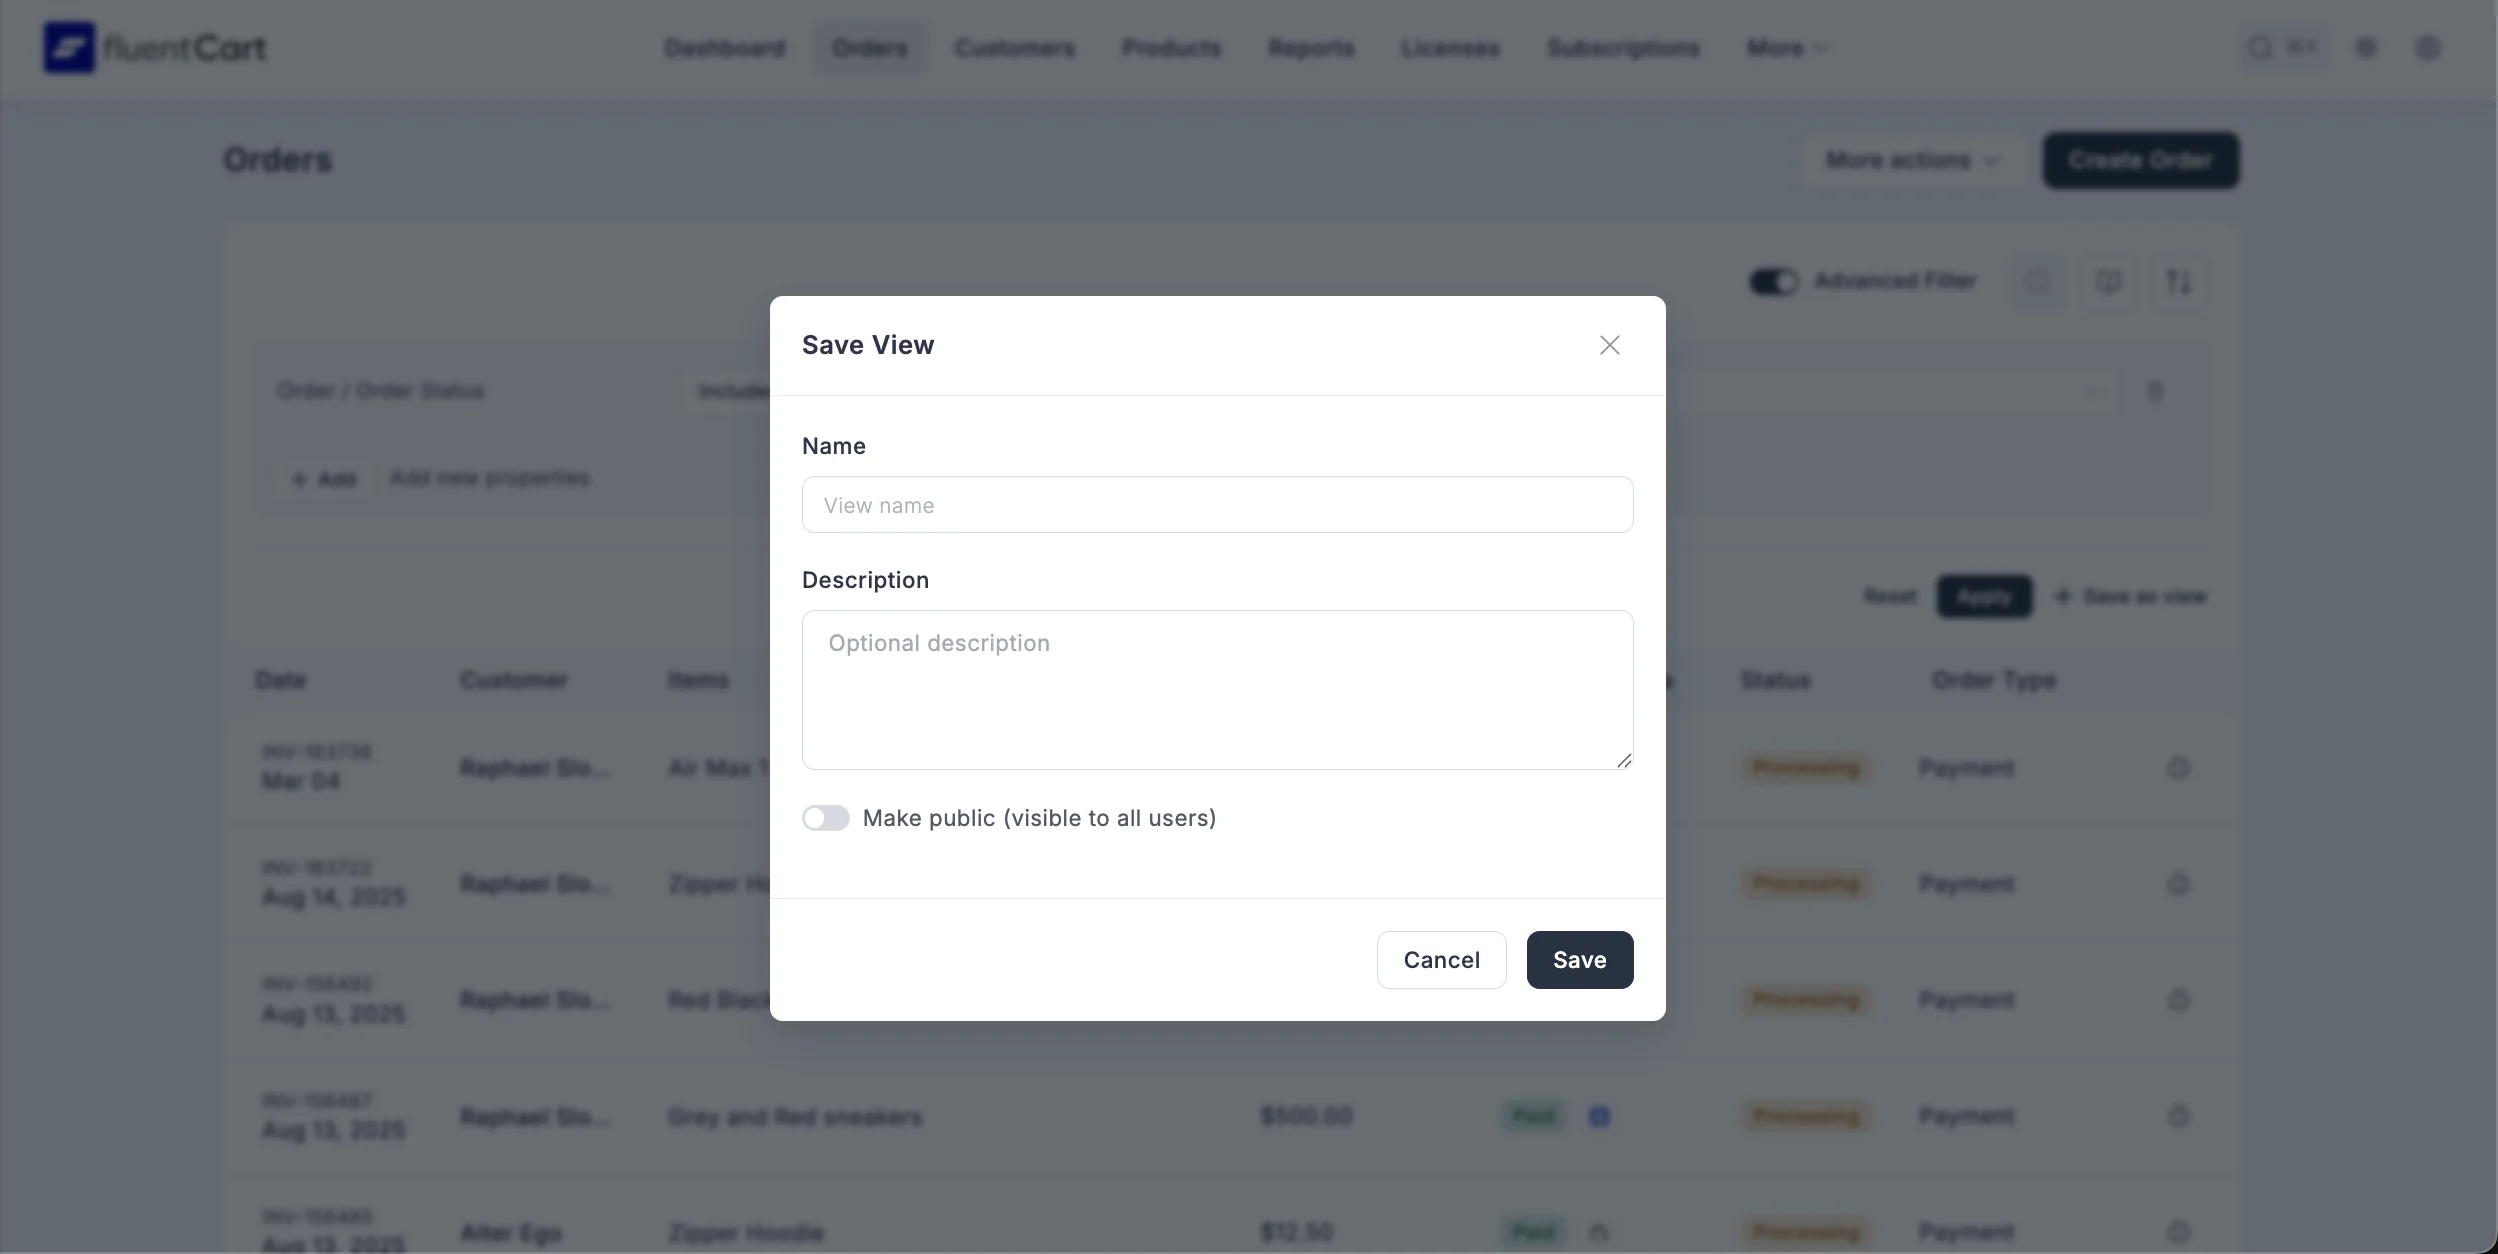This screenshot has height=1254, width=2498.
Task: Click the fluentCart logo icon
Action: tap(69, 48)
